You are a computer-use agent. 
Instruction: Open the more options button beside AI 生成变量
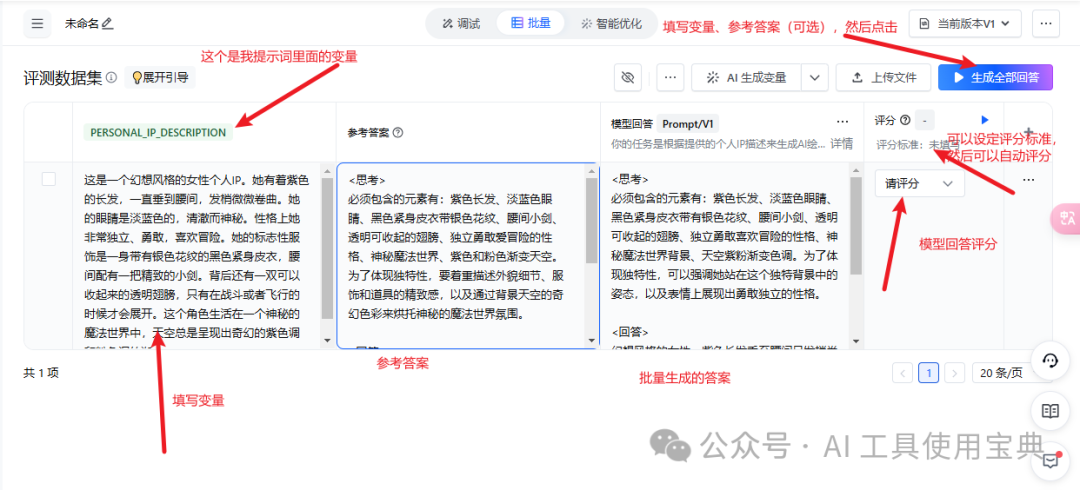669,77
